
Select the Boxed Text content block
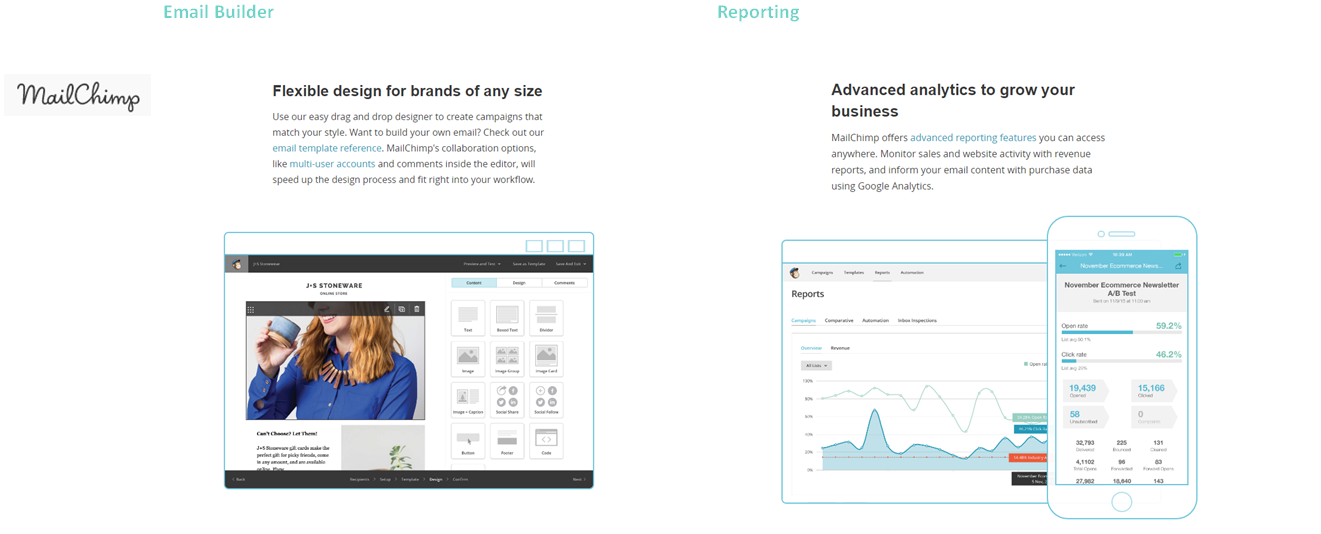click(x=507, y=318)
